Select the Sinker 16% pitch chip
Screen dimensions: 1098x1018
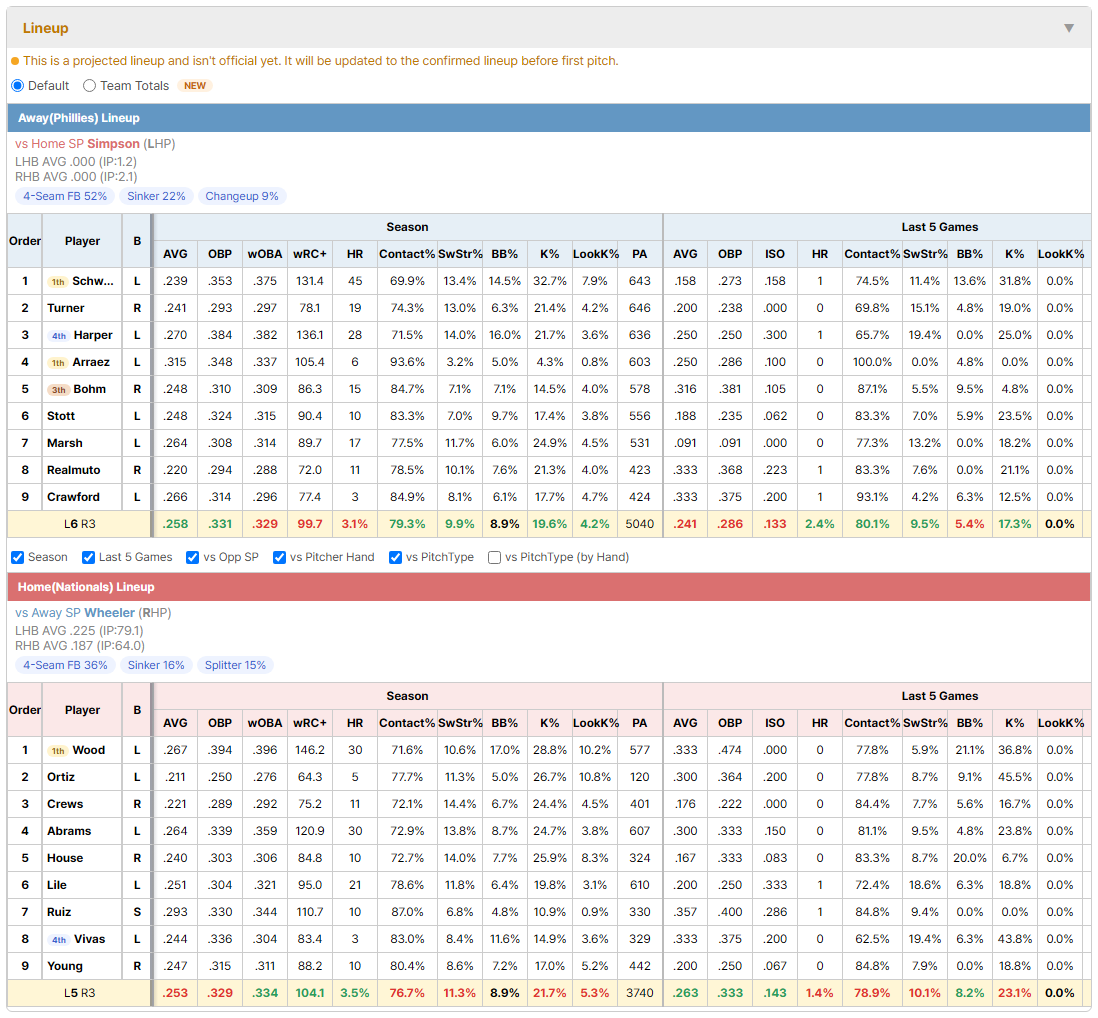(156, 665)
